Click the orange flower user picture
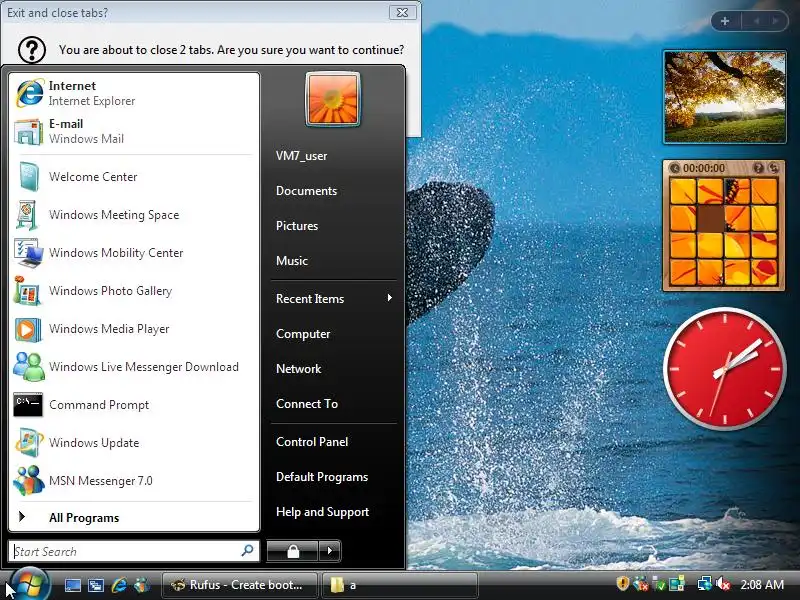The width and height of the screenshot is (800, 600). (333, 99)
